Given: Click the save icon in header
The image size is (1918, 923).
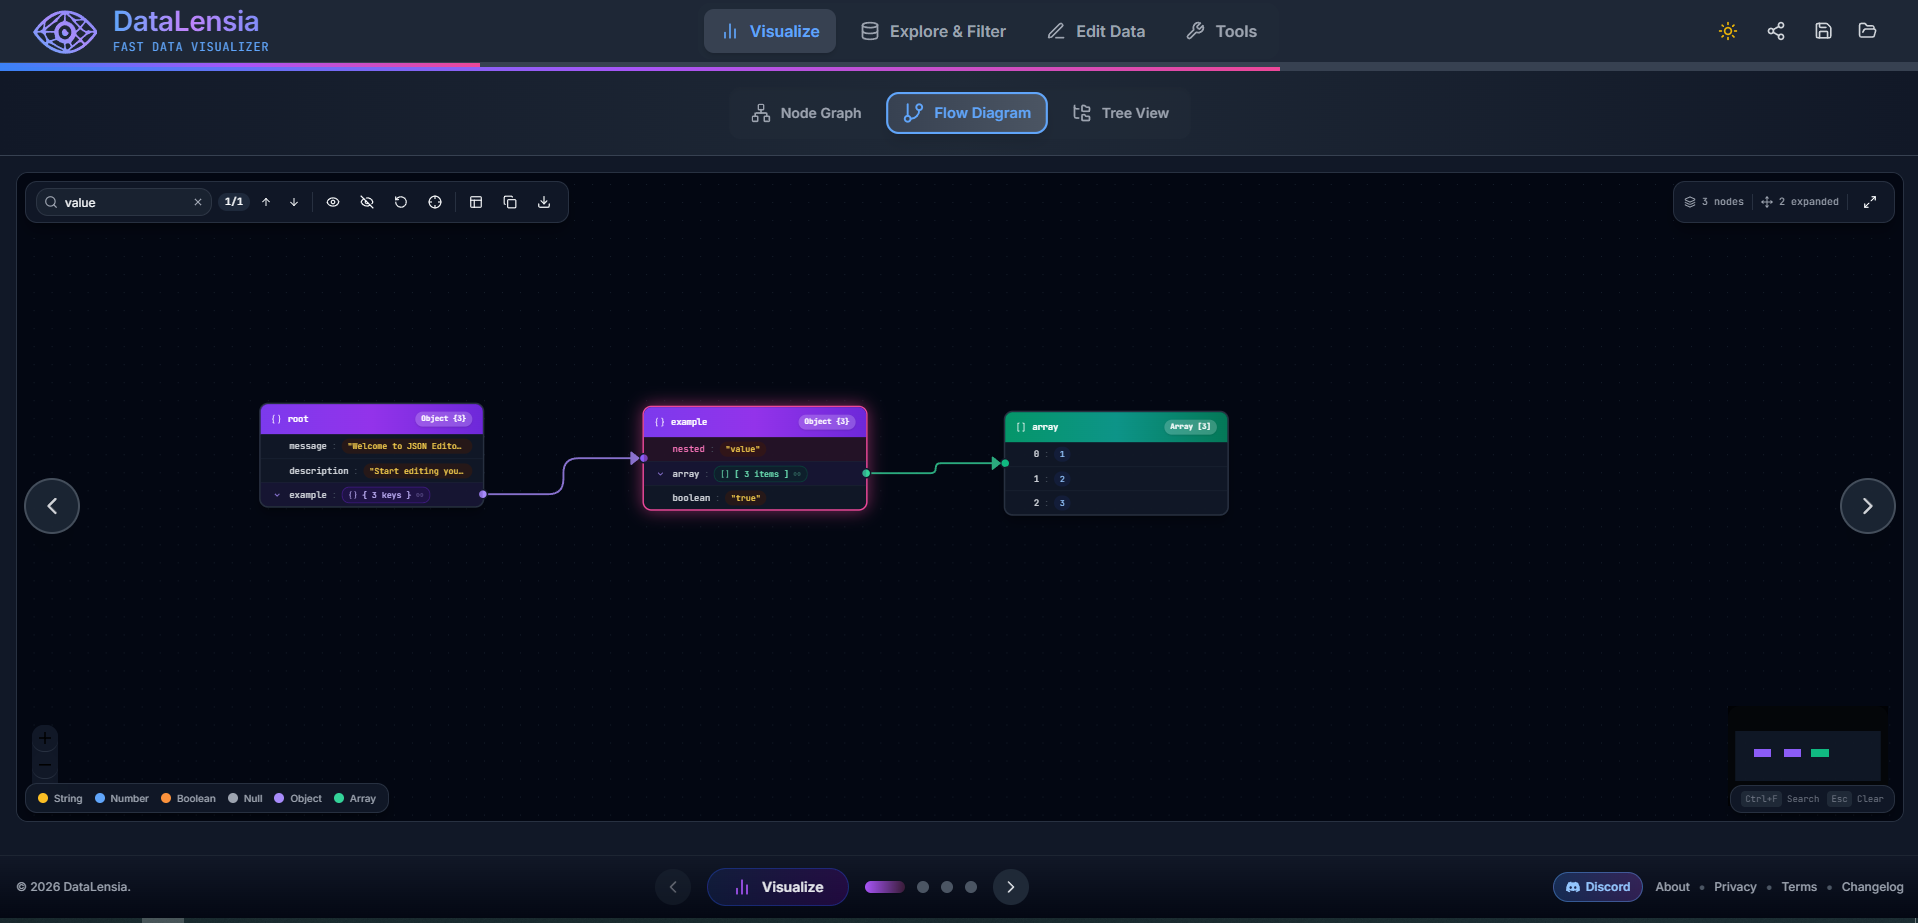Looking at the screenshot, I should pos(1823,31).
